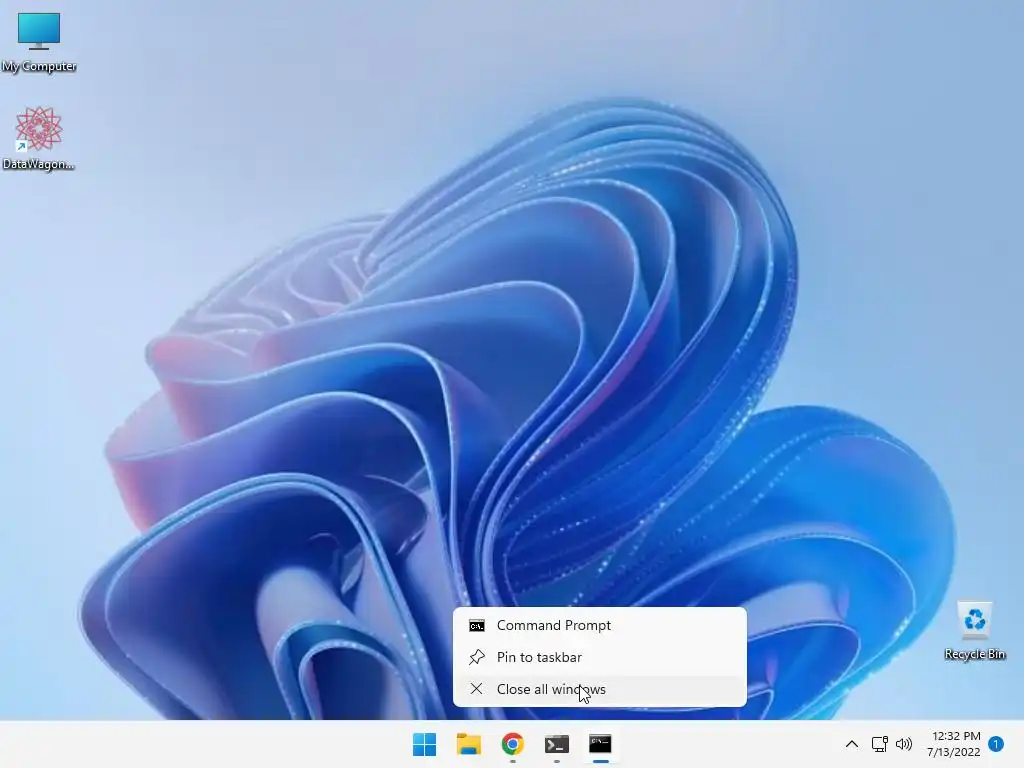The image size is (1024, 768).
Task: Open the clock showing 12:32 PM
Action: pyautogui.click(x=953, y=744)
